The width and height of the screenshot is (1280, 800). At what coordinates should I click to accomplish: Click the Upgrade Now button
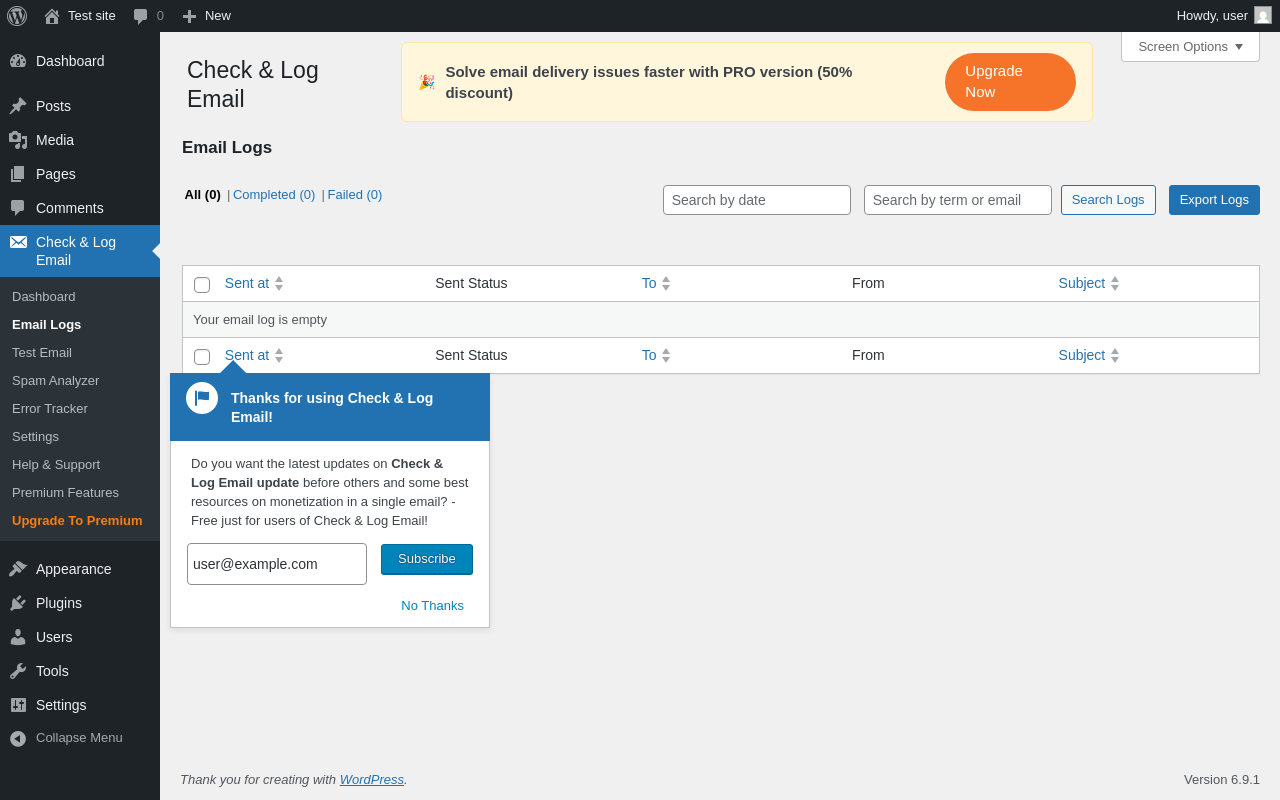(1010, 82)
